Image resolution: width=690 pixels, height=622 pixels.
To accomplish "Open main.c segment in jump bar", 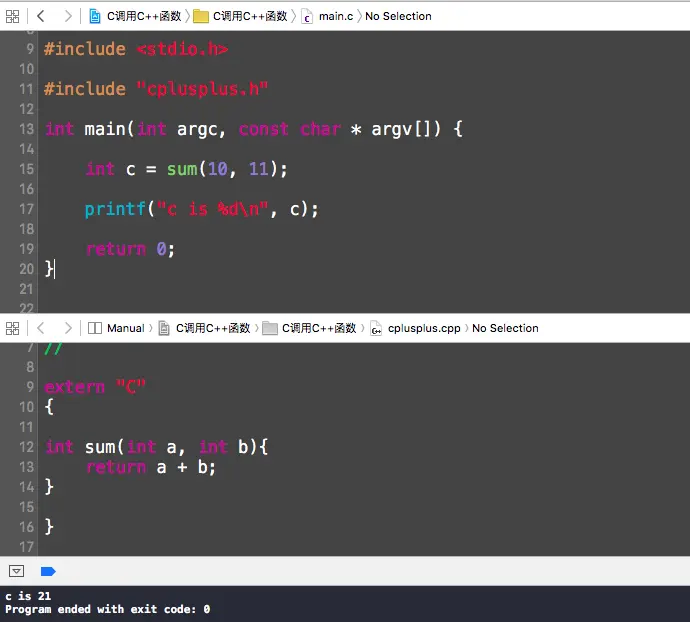I will [336, 16].
